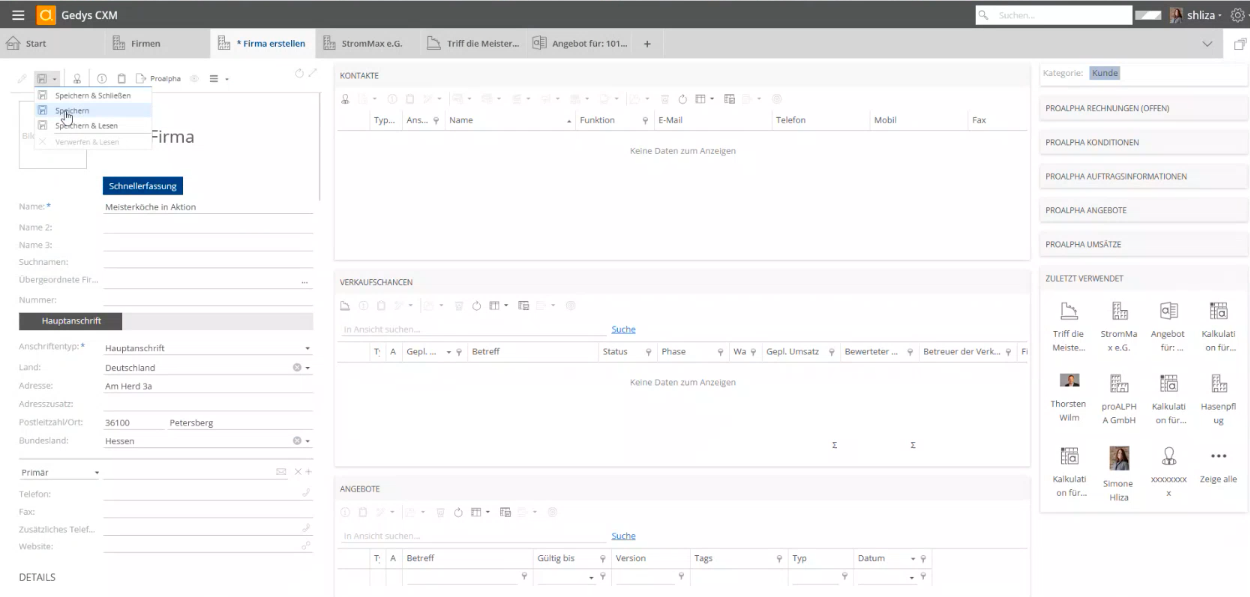Click the filter icon on the Funktion column
The image size is (1250, 597).
point(644,120)
